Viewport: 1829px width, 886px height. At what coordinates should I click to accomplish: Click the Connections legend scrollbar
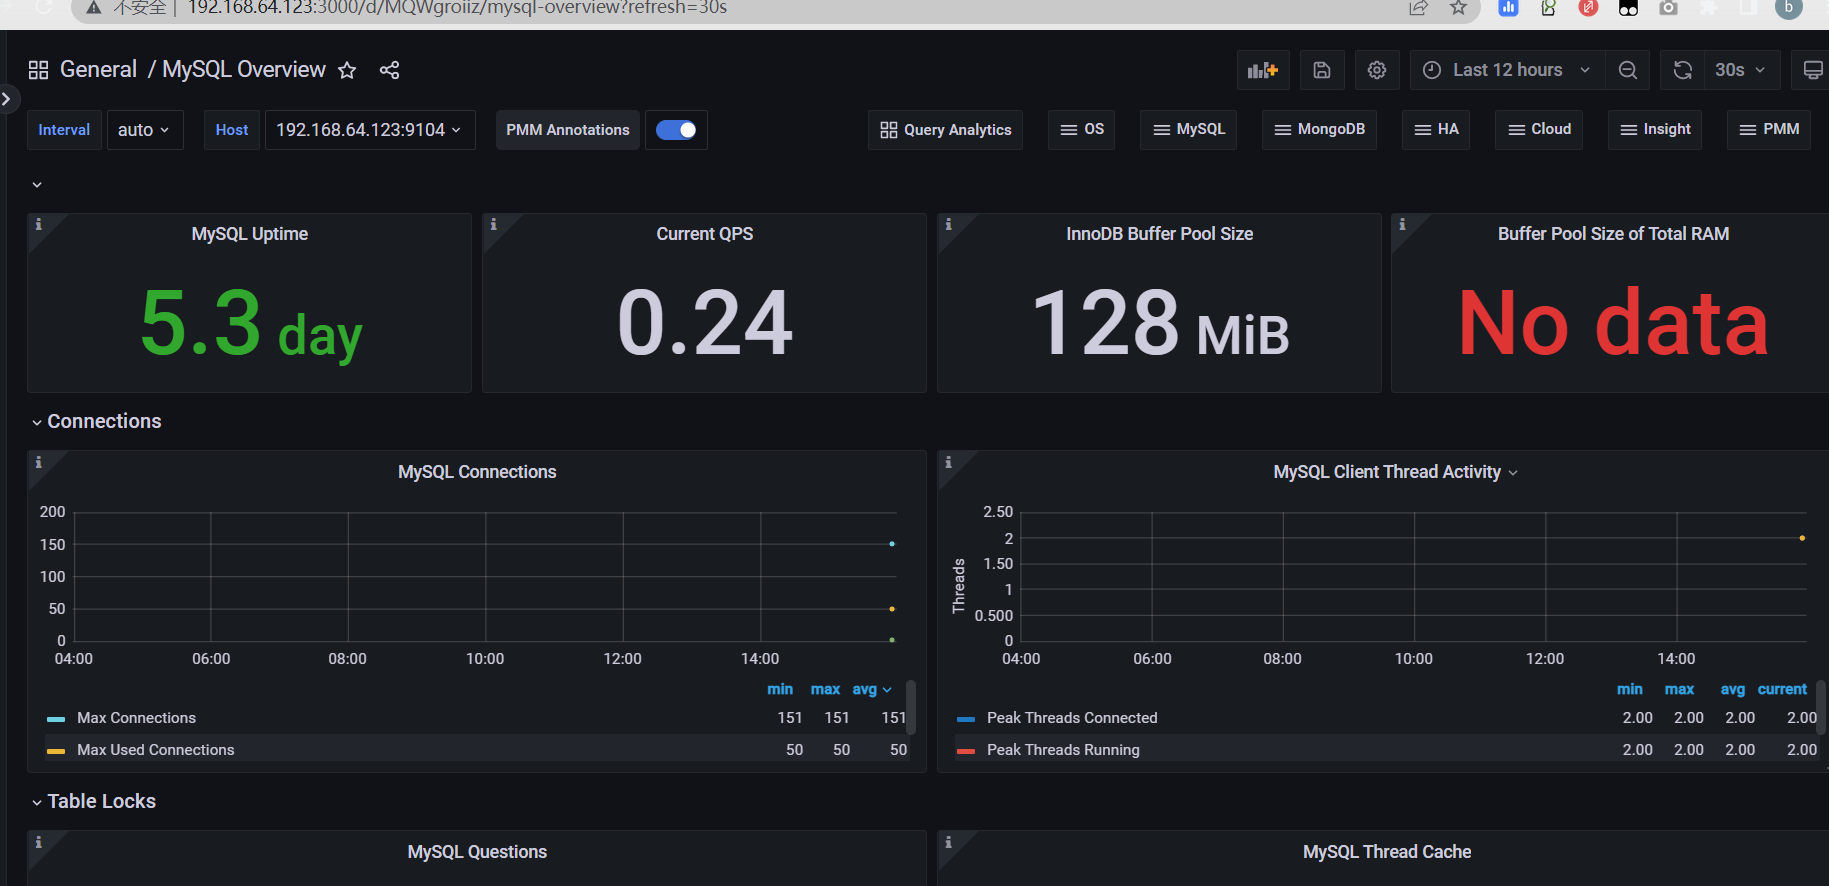pos(911,708)
